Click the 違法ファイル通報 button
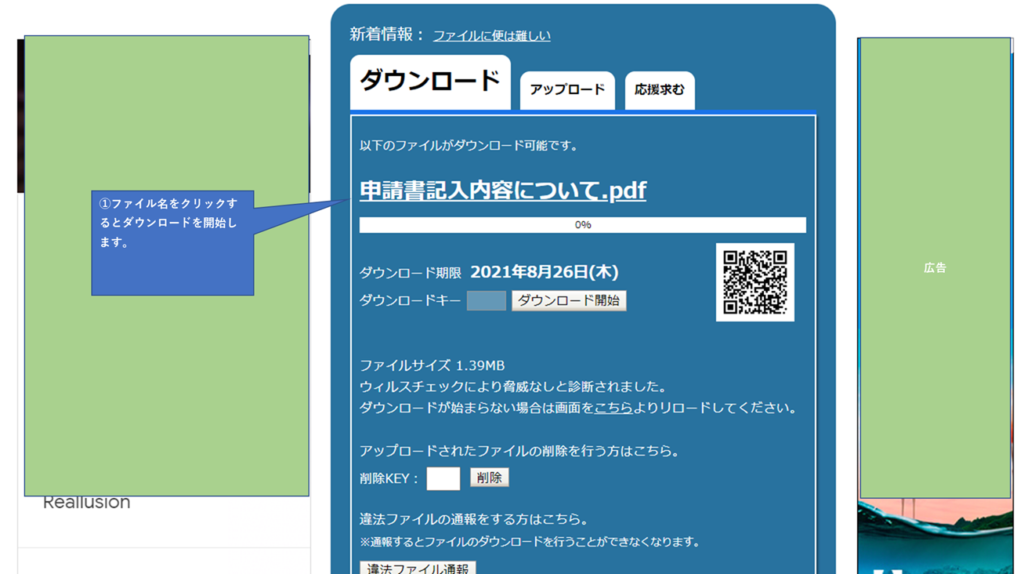This screenshot has width=1024, height=574. coord(418,568)
